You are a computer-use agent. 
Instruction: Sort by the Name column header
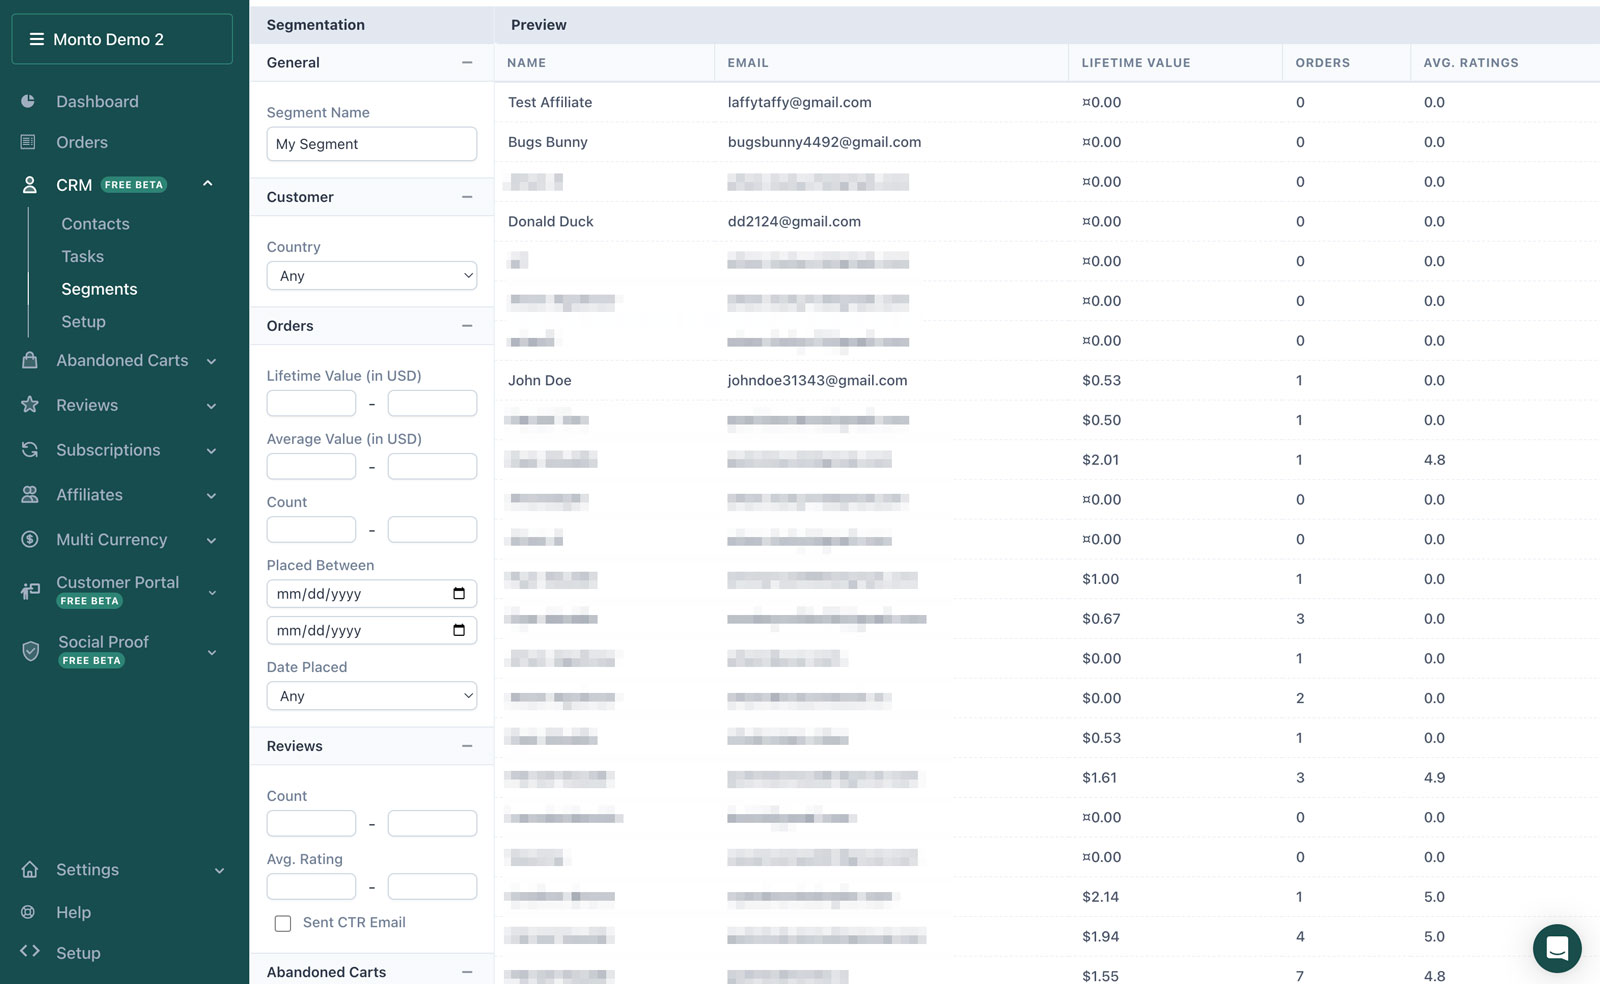(x=526, y=62)
